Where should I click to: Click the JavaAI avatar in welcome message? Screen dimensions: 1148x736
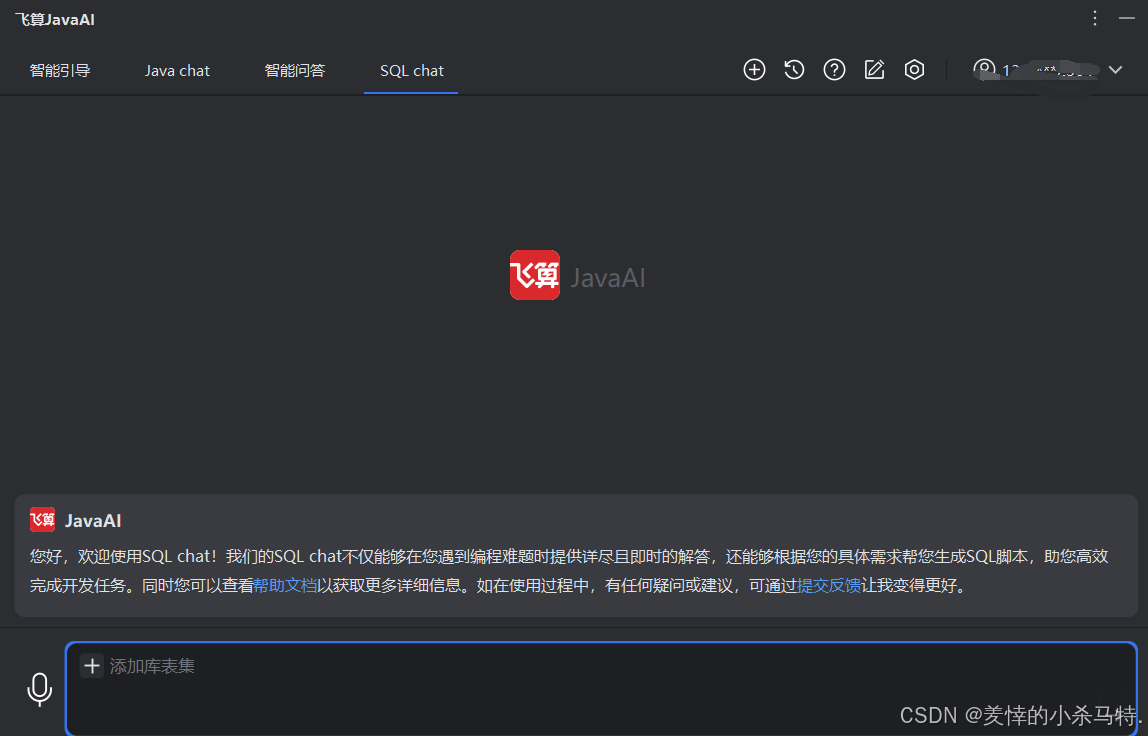[x=42, y=520]
